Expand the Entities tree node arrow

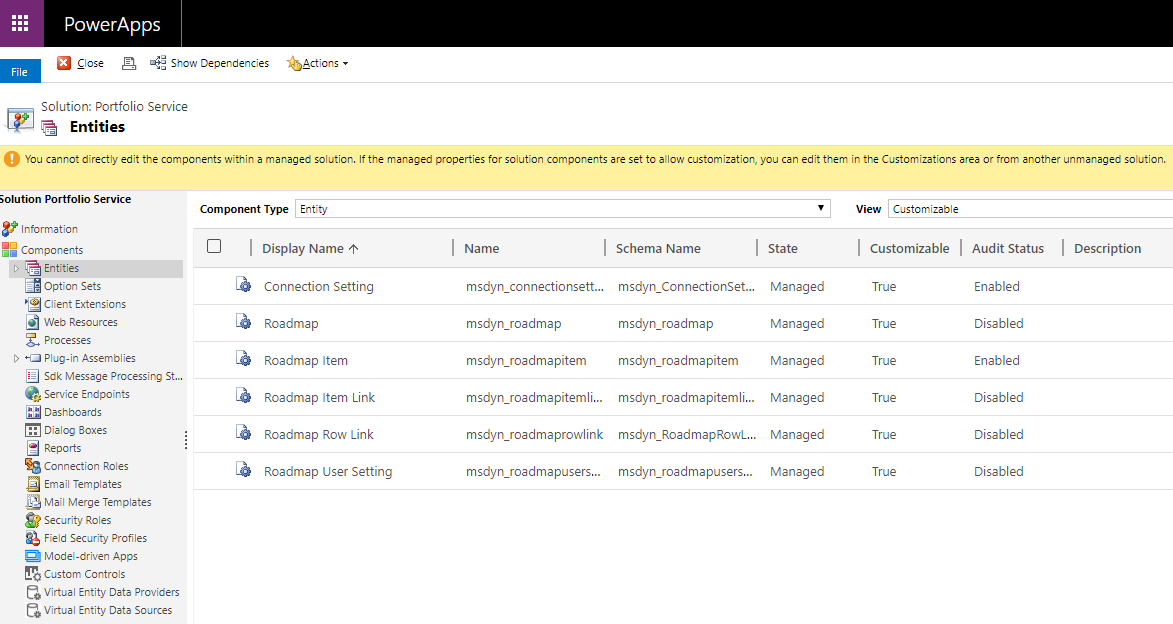[16, 268]
